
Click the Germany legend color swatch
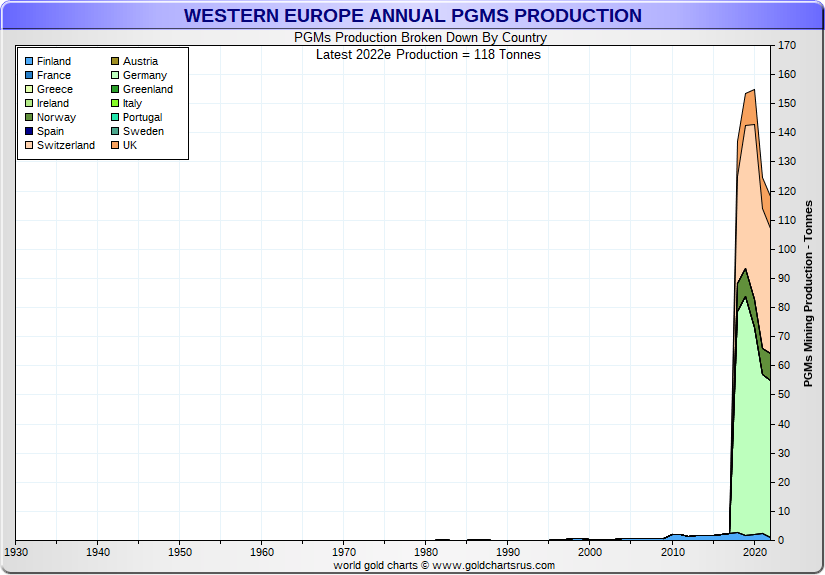(x=114, y=75)
